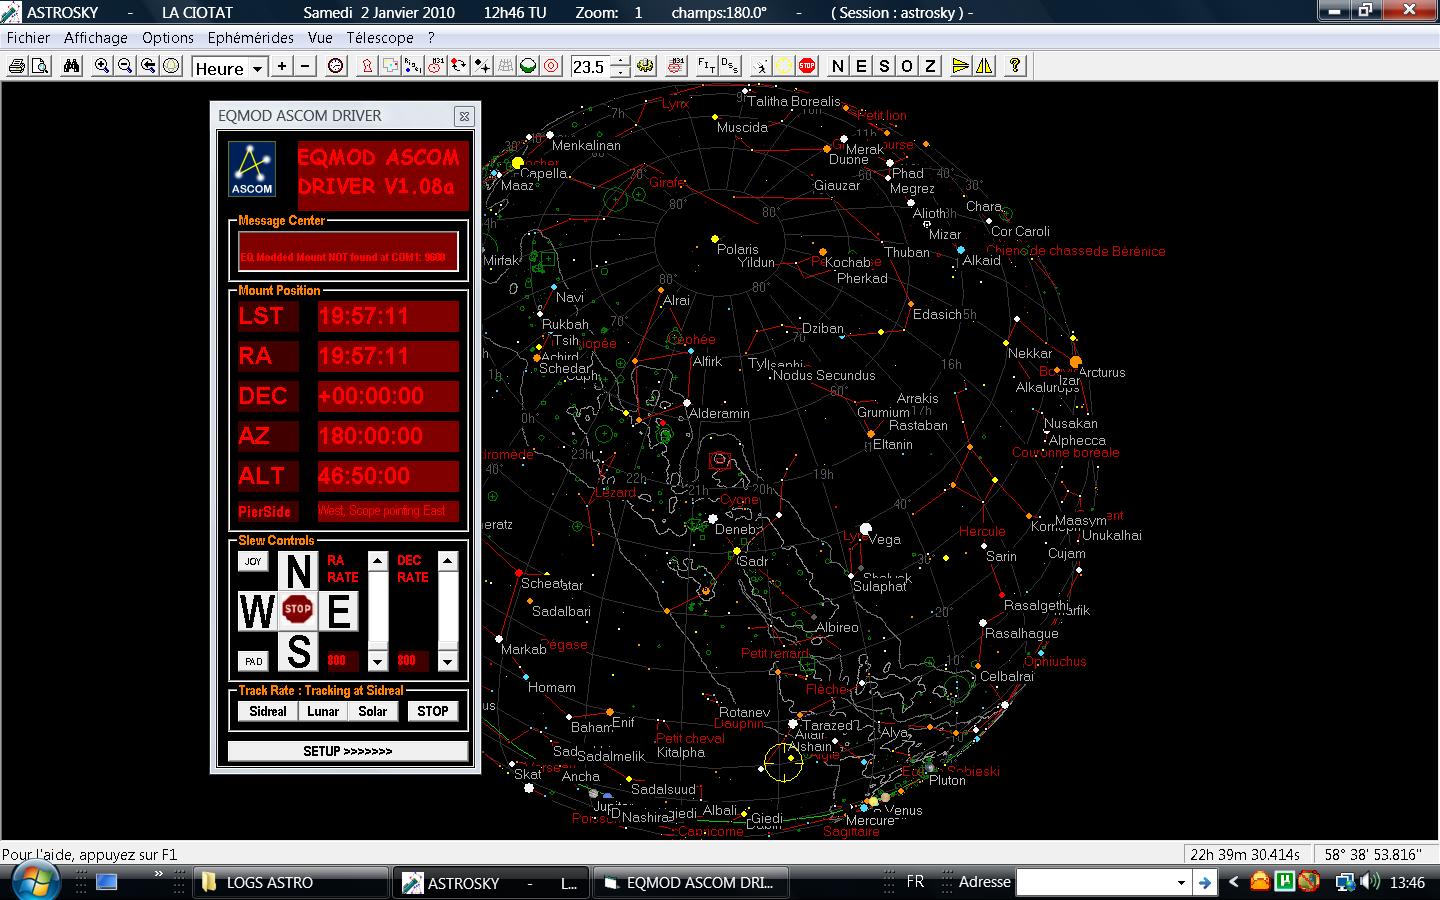Click DEC RATE scrollbar down arrow

click(x=447, y=661)
